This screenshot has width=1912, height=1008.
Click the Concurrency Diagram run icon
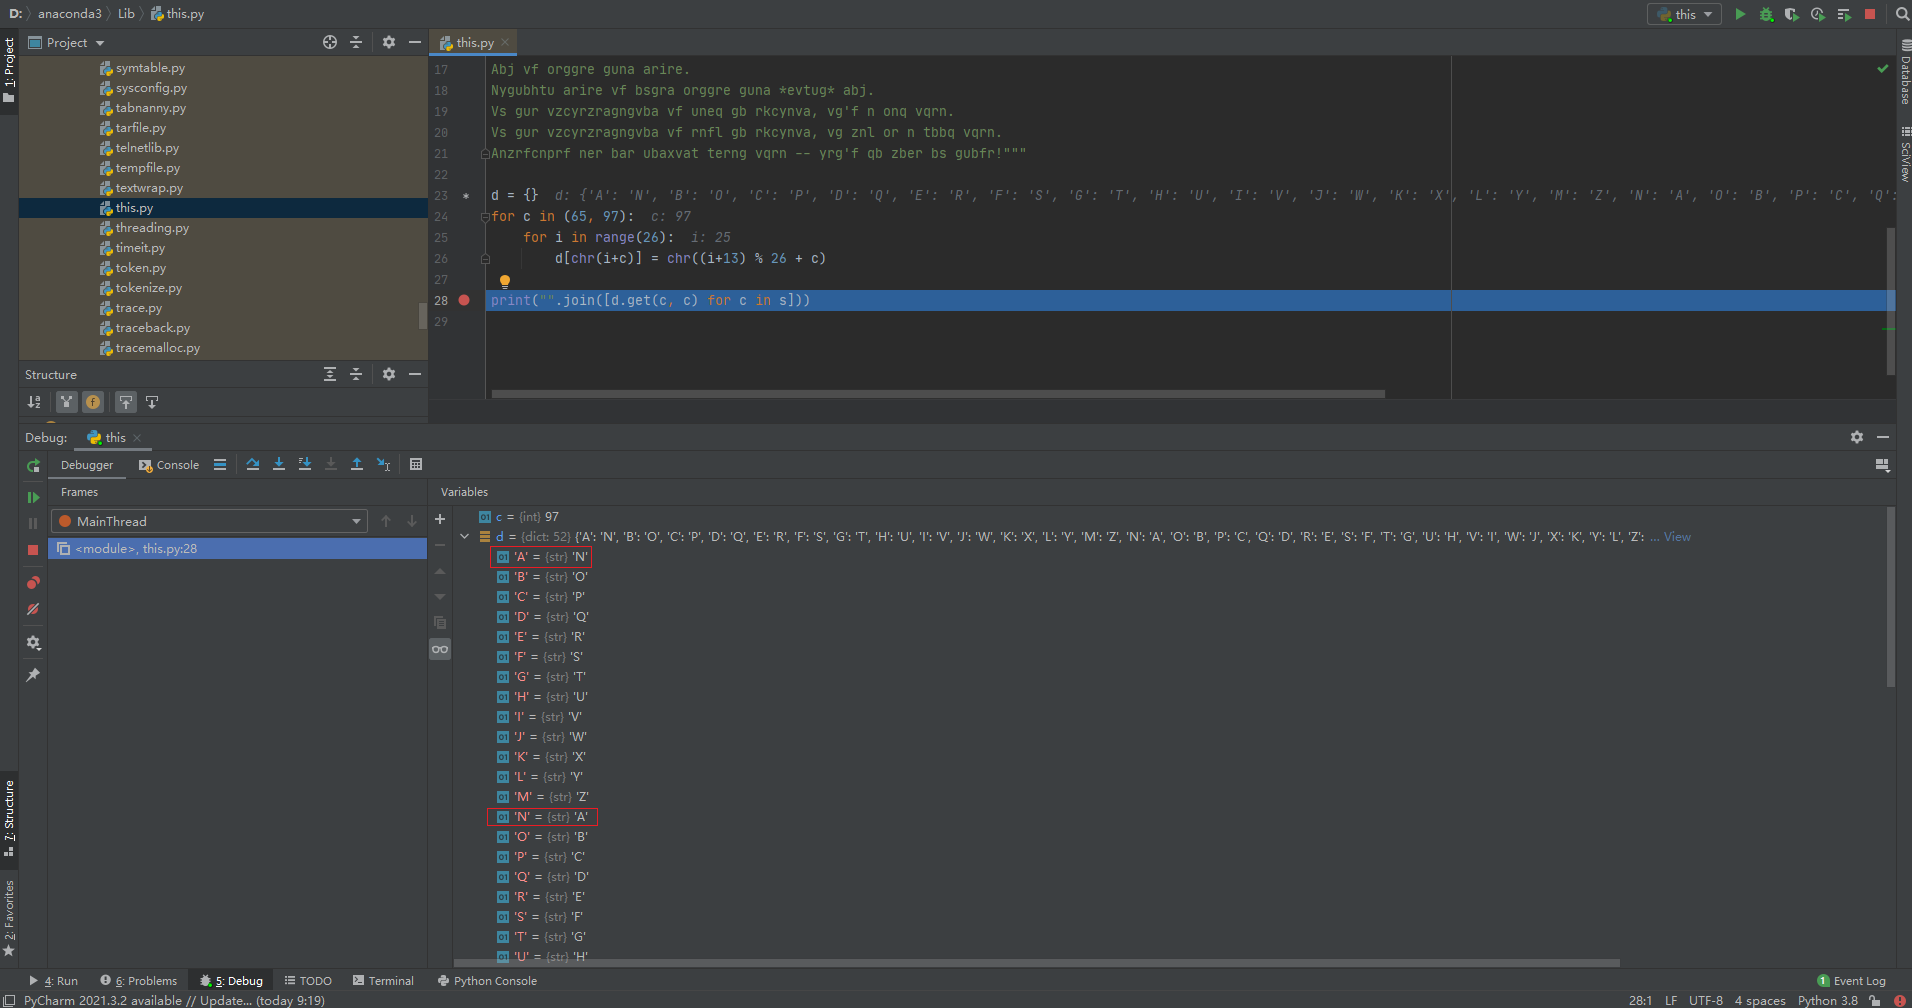point(1844,14)
